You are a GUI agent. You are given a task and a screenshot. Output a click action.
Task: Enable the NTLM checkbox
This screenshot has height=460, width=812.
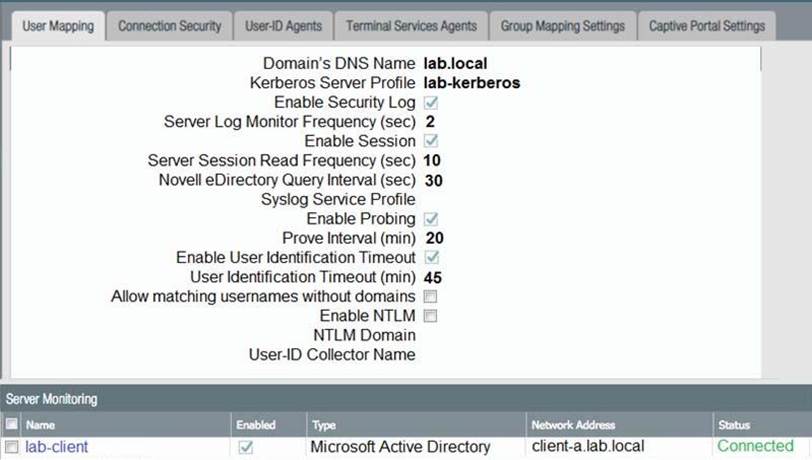[x=431, y=316]
